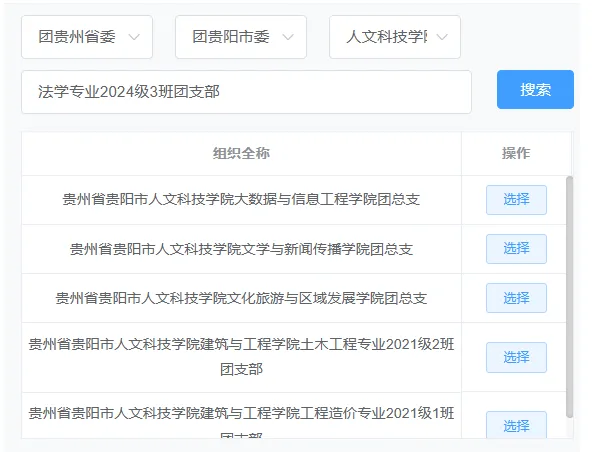
Task: Select 大数据与信息工程学院团总支 via its 选择 button
Action: 516,200
